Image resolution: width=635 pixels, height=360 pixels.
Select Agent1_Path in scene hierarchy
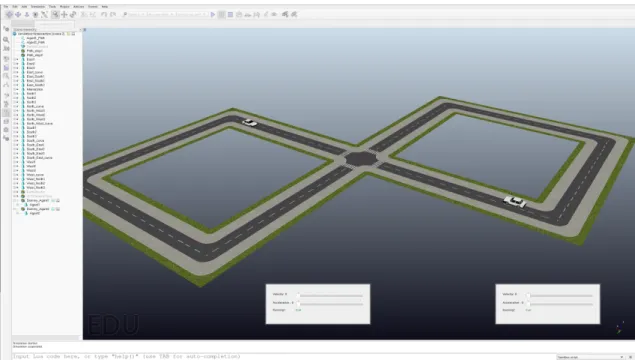36,38
